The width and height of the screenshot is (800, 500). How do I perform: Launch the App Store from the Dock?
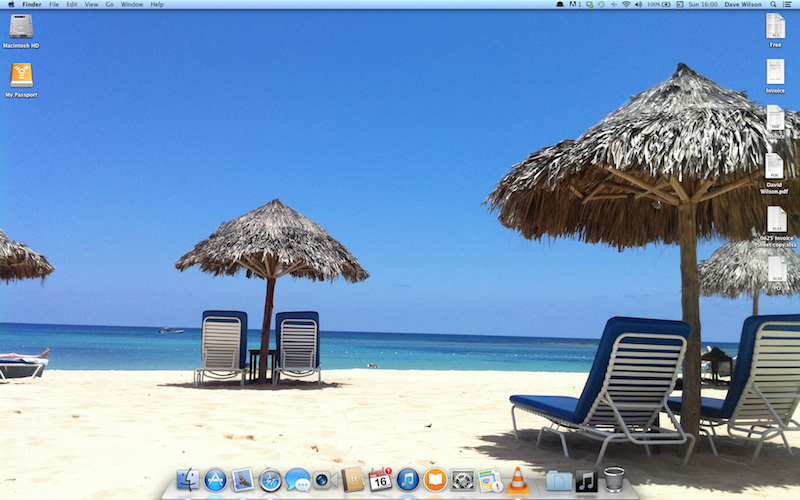(x=215, y=480)
